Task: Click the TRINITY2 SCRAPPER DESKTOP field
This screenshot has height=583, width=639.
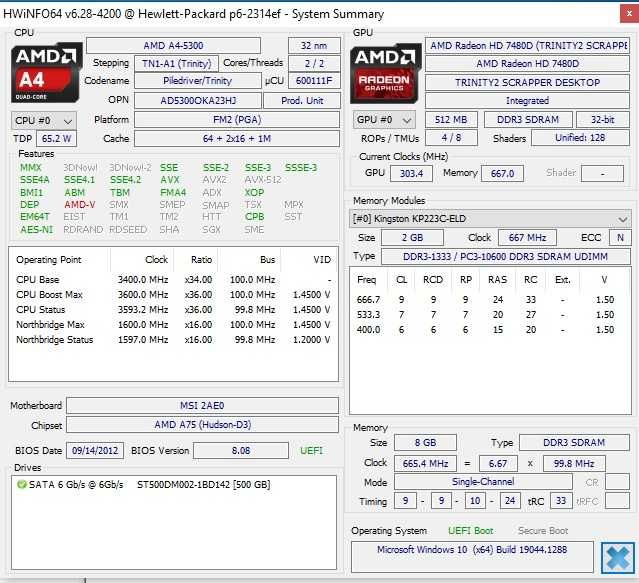Action: pos(527,83)
